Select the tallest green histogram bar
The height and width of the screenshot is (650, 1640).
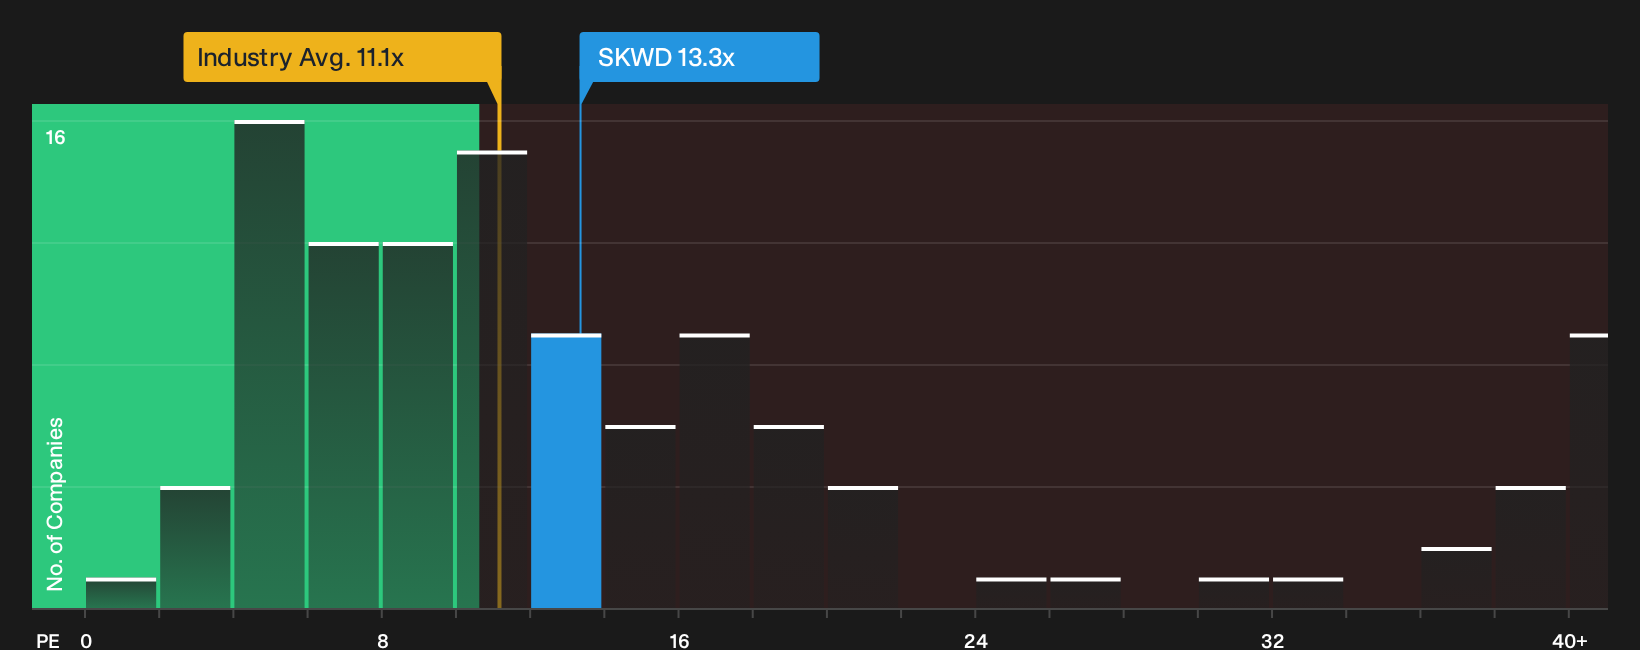[269, 365]
